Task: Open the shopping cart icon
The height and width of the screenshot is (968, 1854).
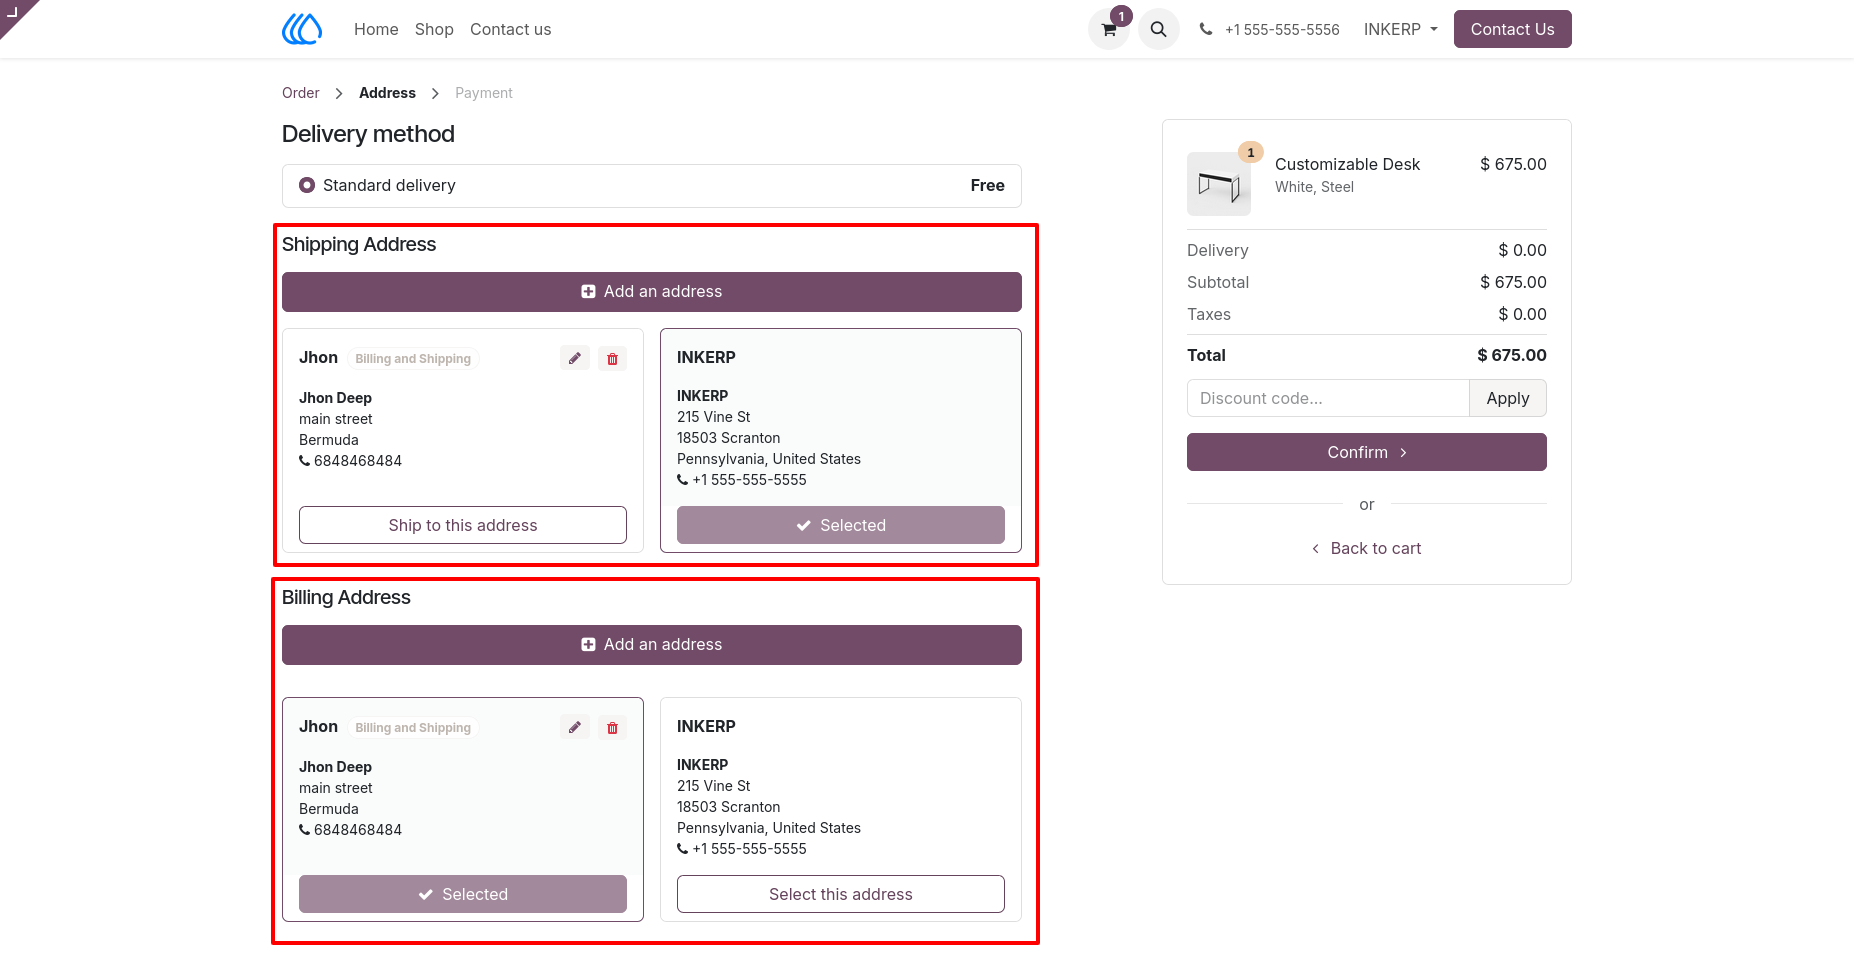Action: [x=1108, y=29]
